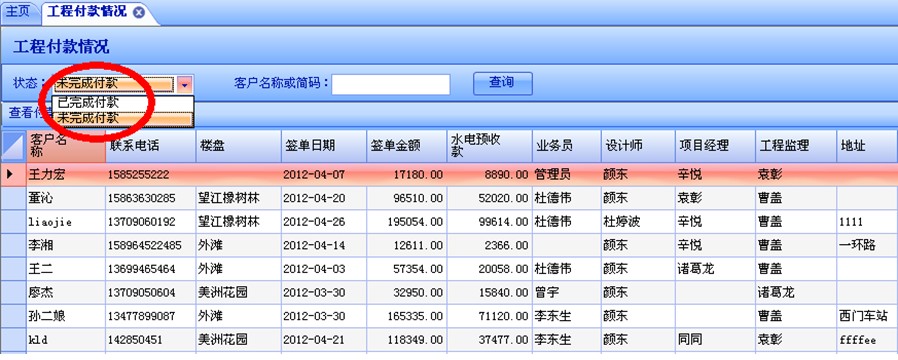Click amount 118349.00 cell
Viewport: 898px width, 360px height.
tap(406, 339)
